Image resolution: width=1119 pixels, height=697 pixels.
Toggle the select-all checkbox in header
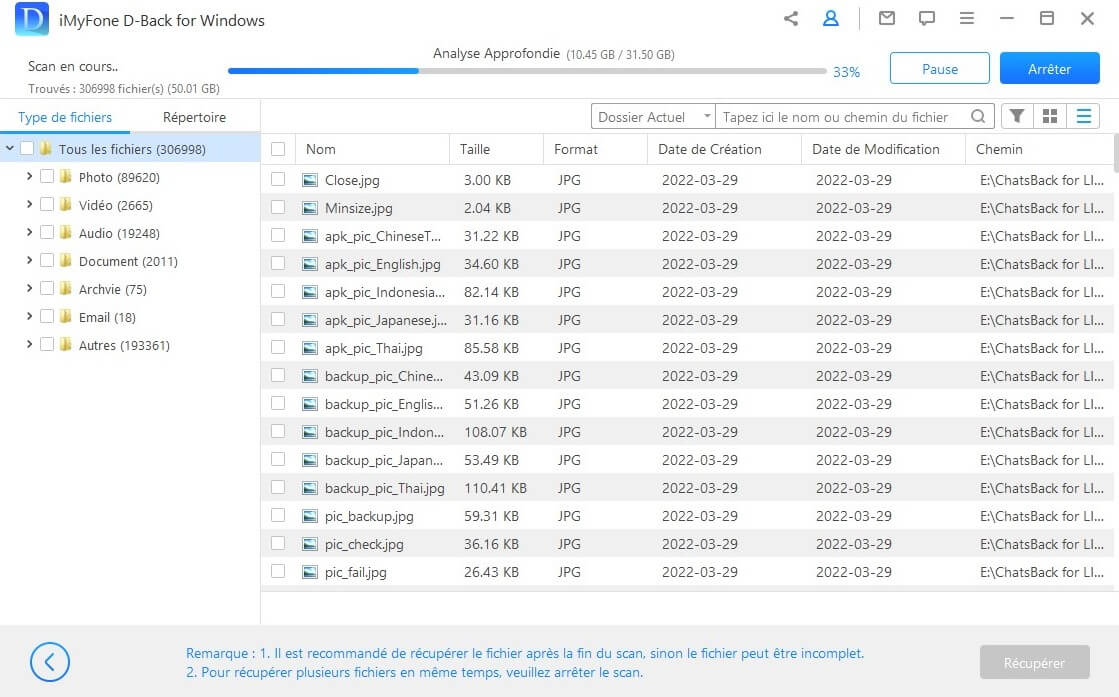[278, 149]
